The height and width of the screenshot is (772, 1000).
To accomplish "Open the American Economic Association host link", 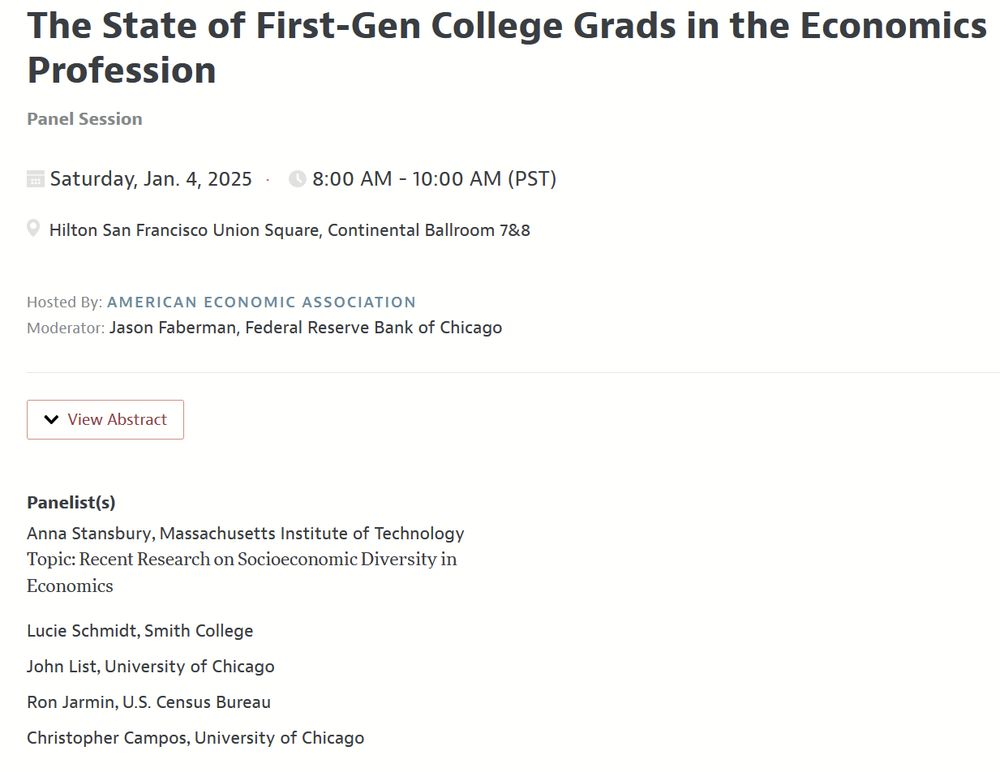I will [x=261, y=302].
